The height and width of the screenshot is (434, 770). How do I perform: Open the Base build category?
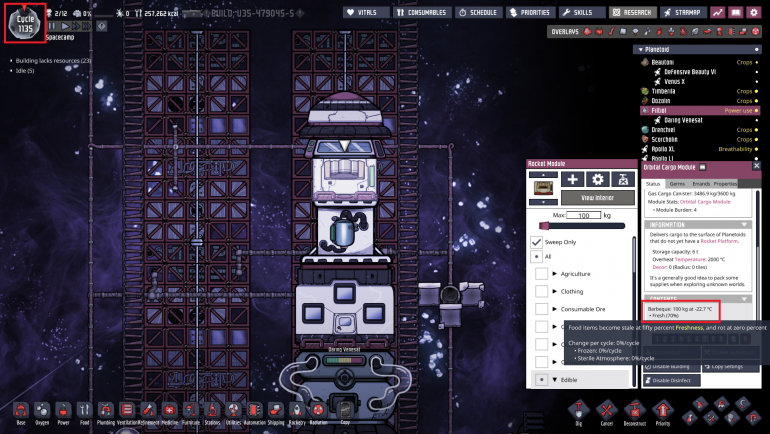coord(21,410)
